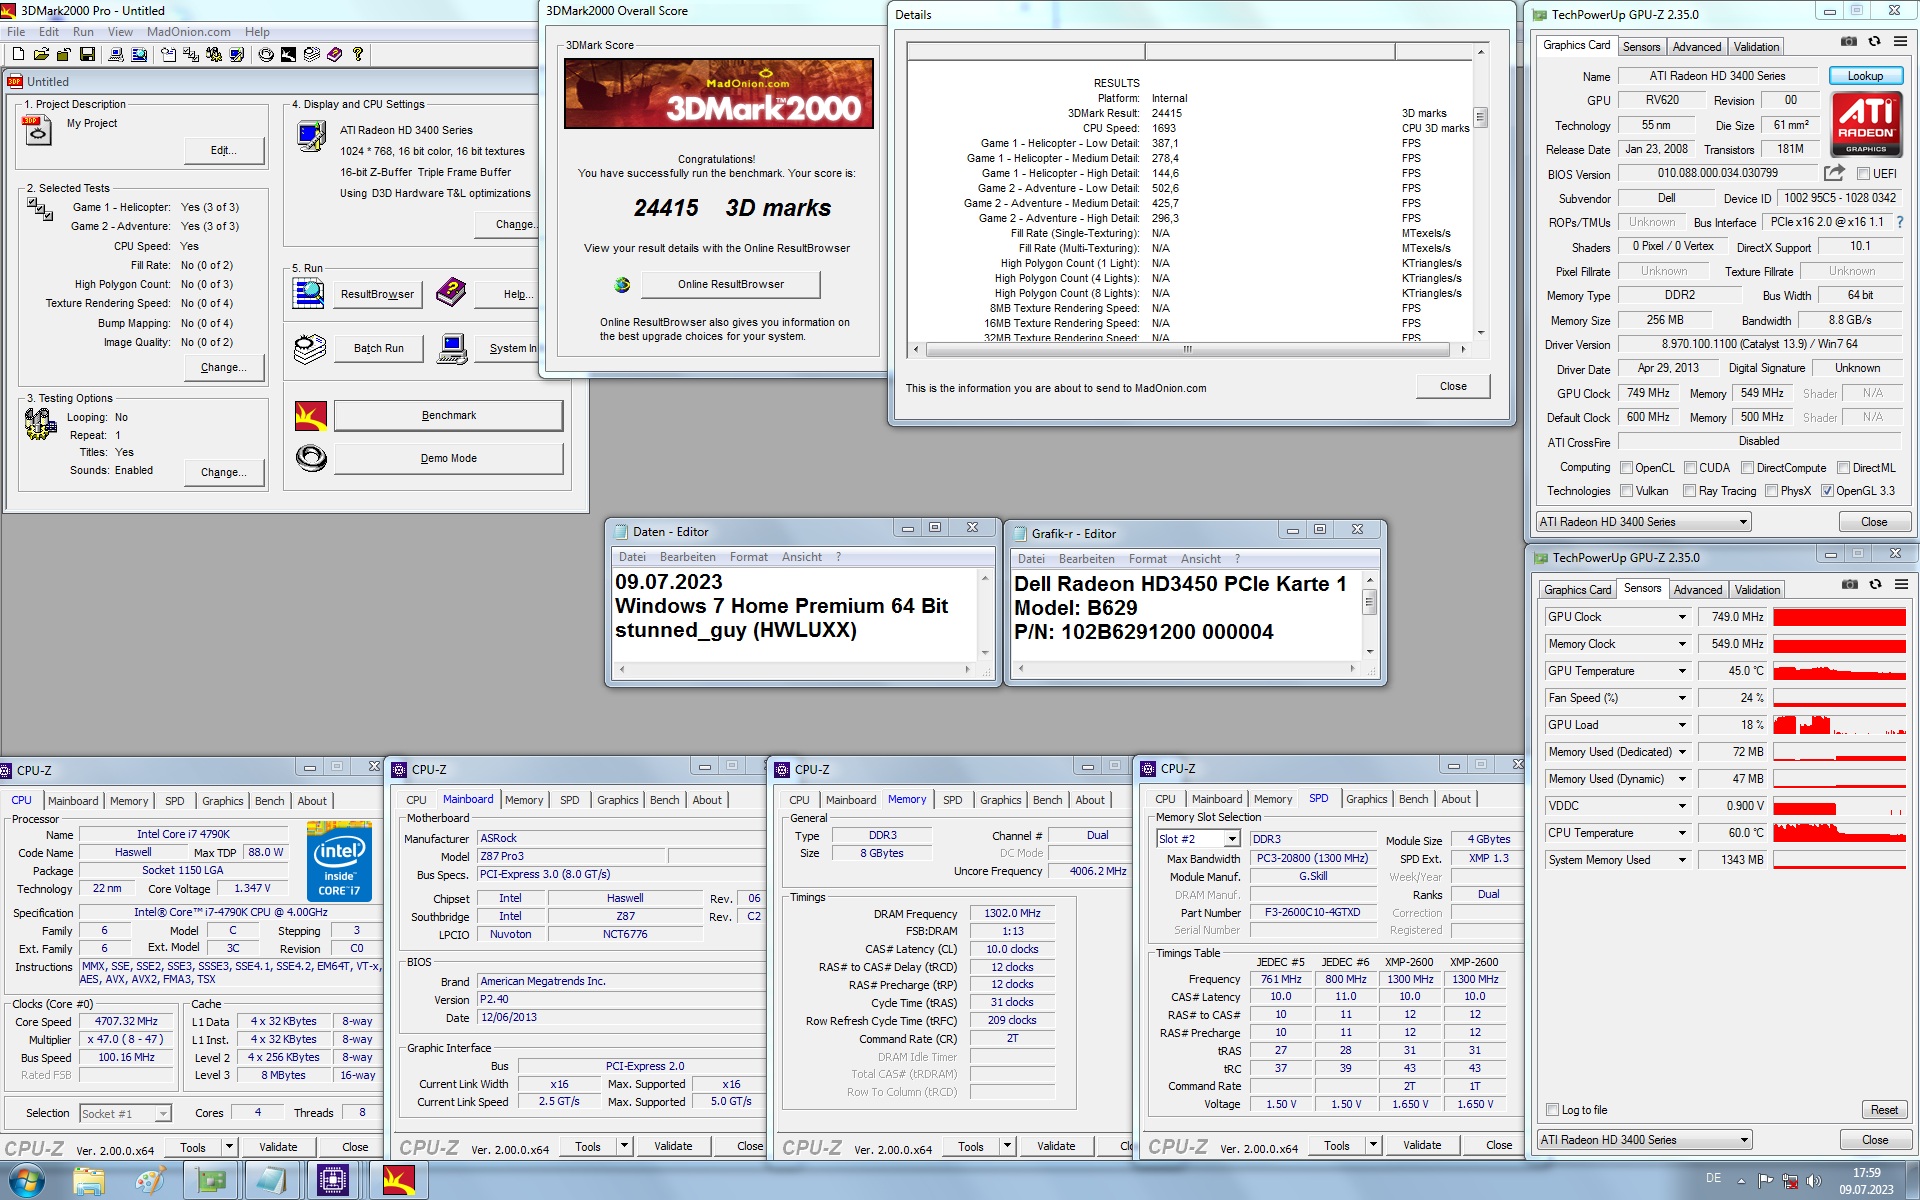Viewport: 1920px width, 1200px height.
Task: Click the volume speaker icon in system tray
Action: pos(1814,1182)
